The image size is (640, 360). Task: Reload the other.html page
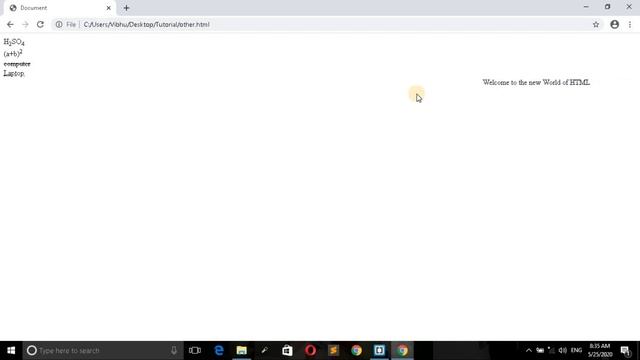[40, 24]
